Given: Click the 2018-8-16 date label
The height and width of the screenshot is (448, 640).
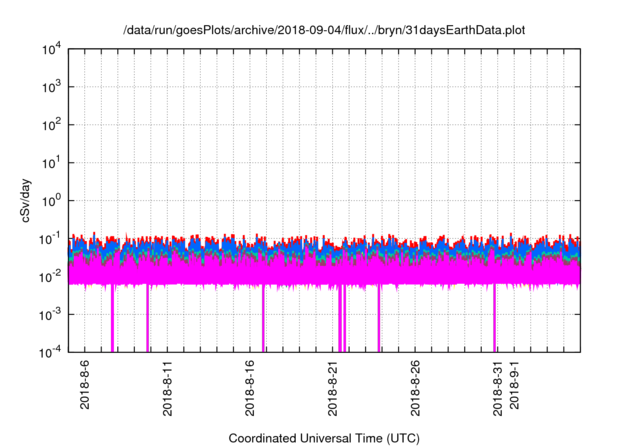Looking at the screenshot, I should pyautogui.click(x=250, y=388).
